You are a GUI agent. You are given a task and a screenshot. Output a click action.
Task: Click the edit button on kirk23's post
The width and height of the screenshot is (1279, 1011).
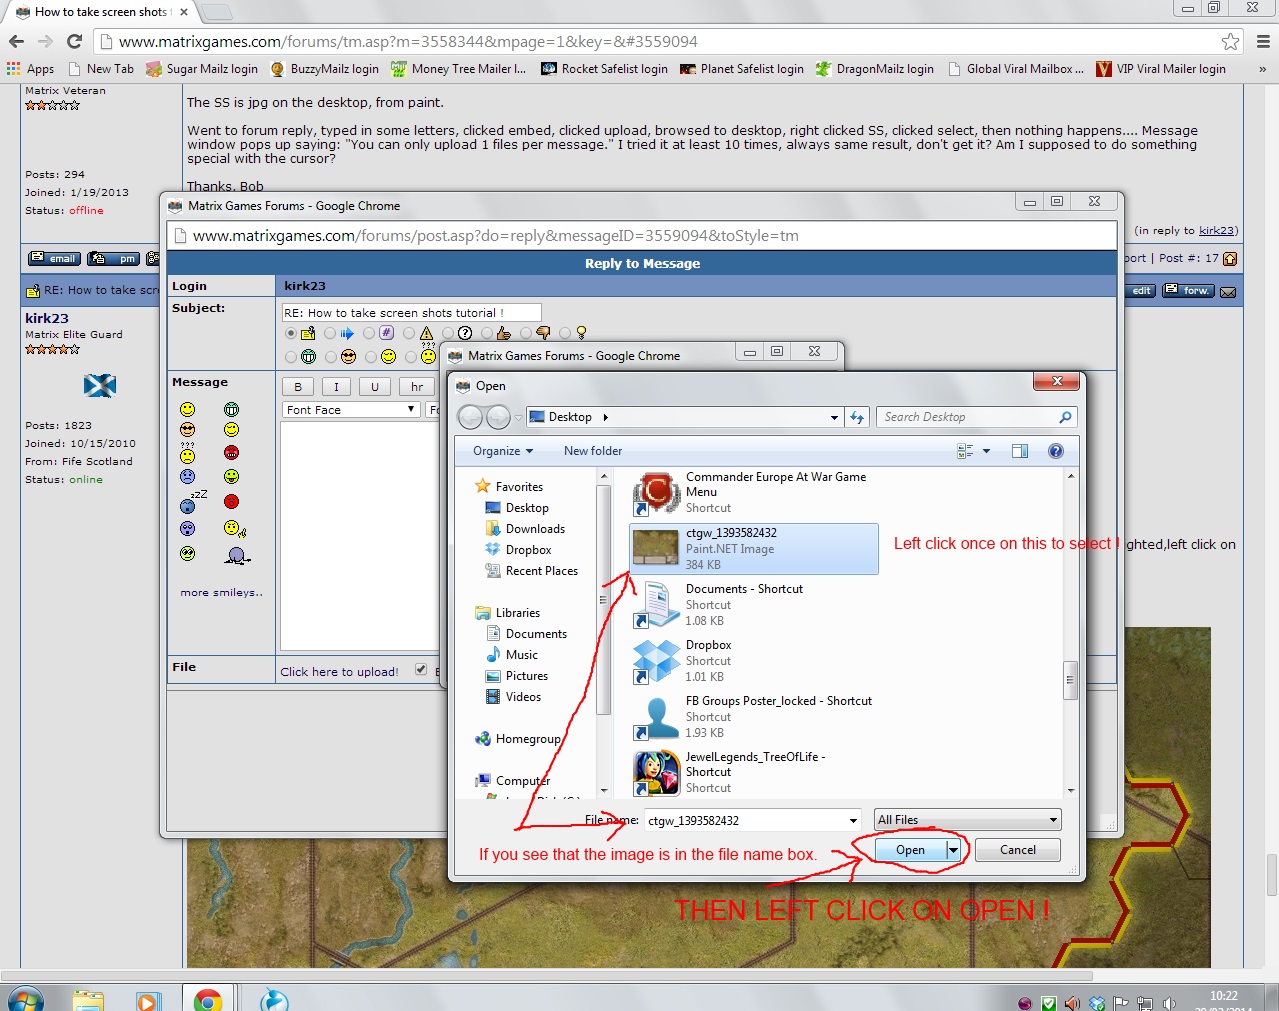coord(1139,291)
